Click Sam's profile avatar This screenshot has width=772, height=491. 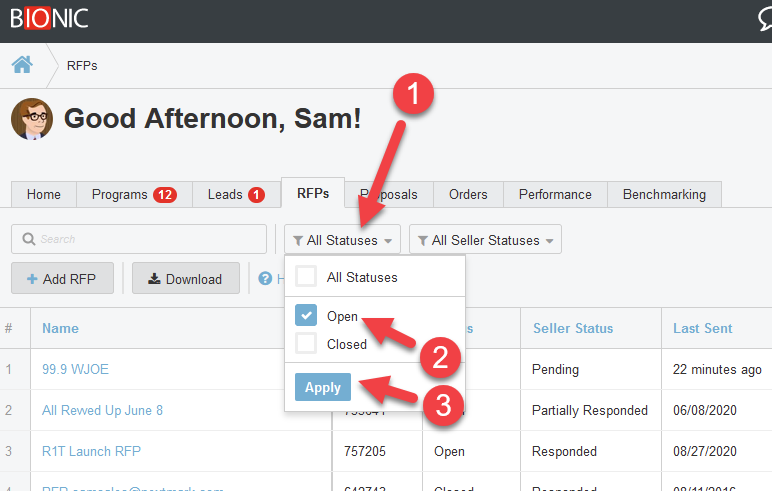pos(31,119)
